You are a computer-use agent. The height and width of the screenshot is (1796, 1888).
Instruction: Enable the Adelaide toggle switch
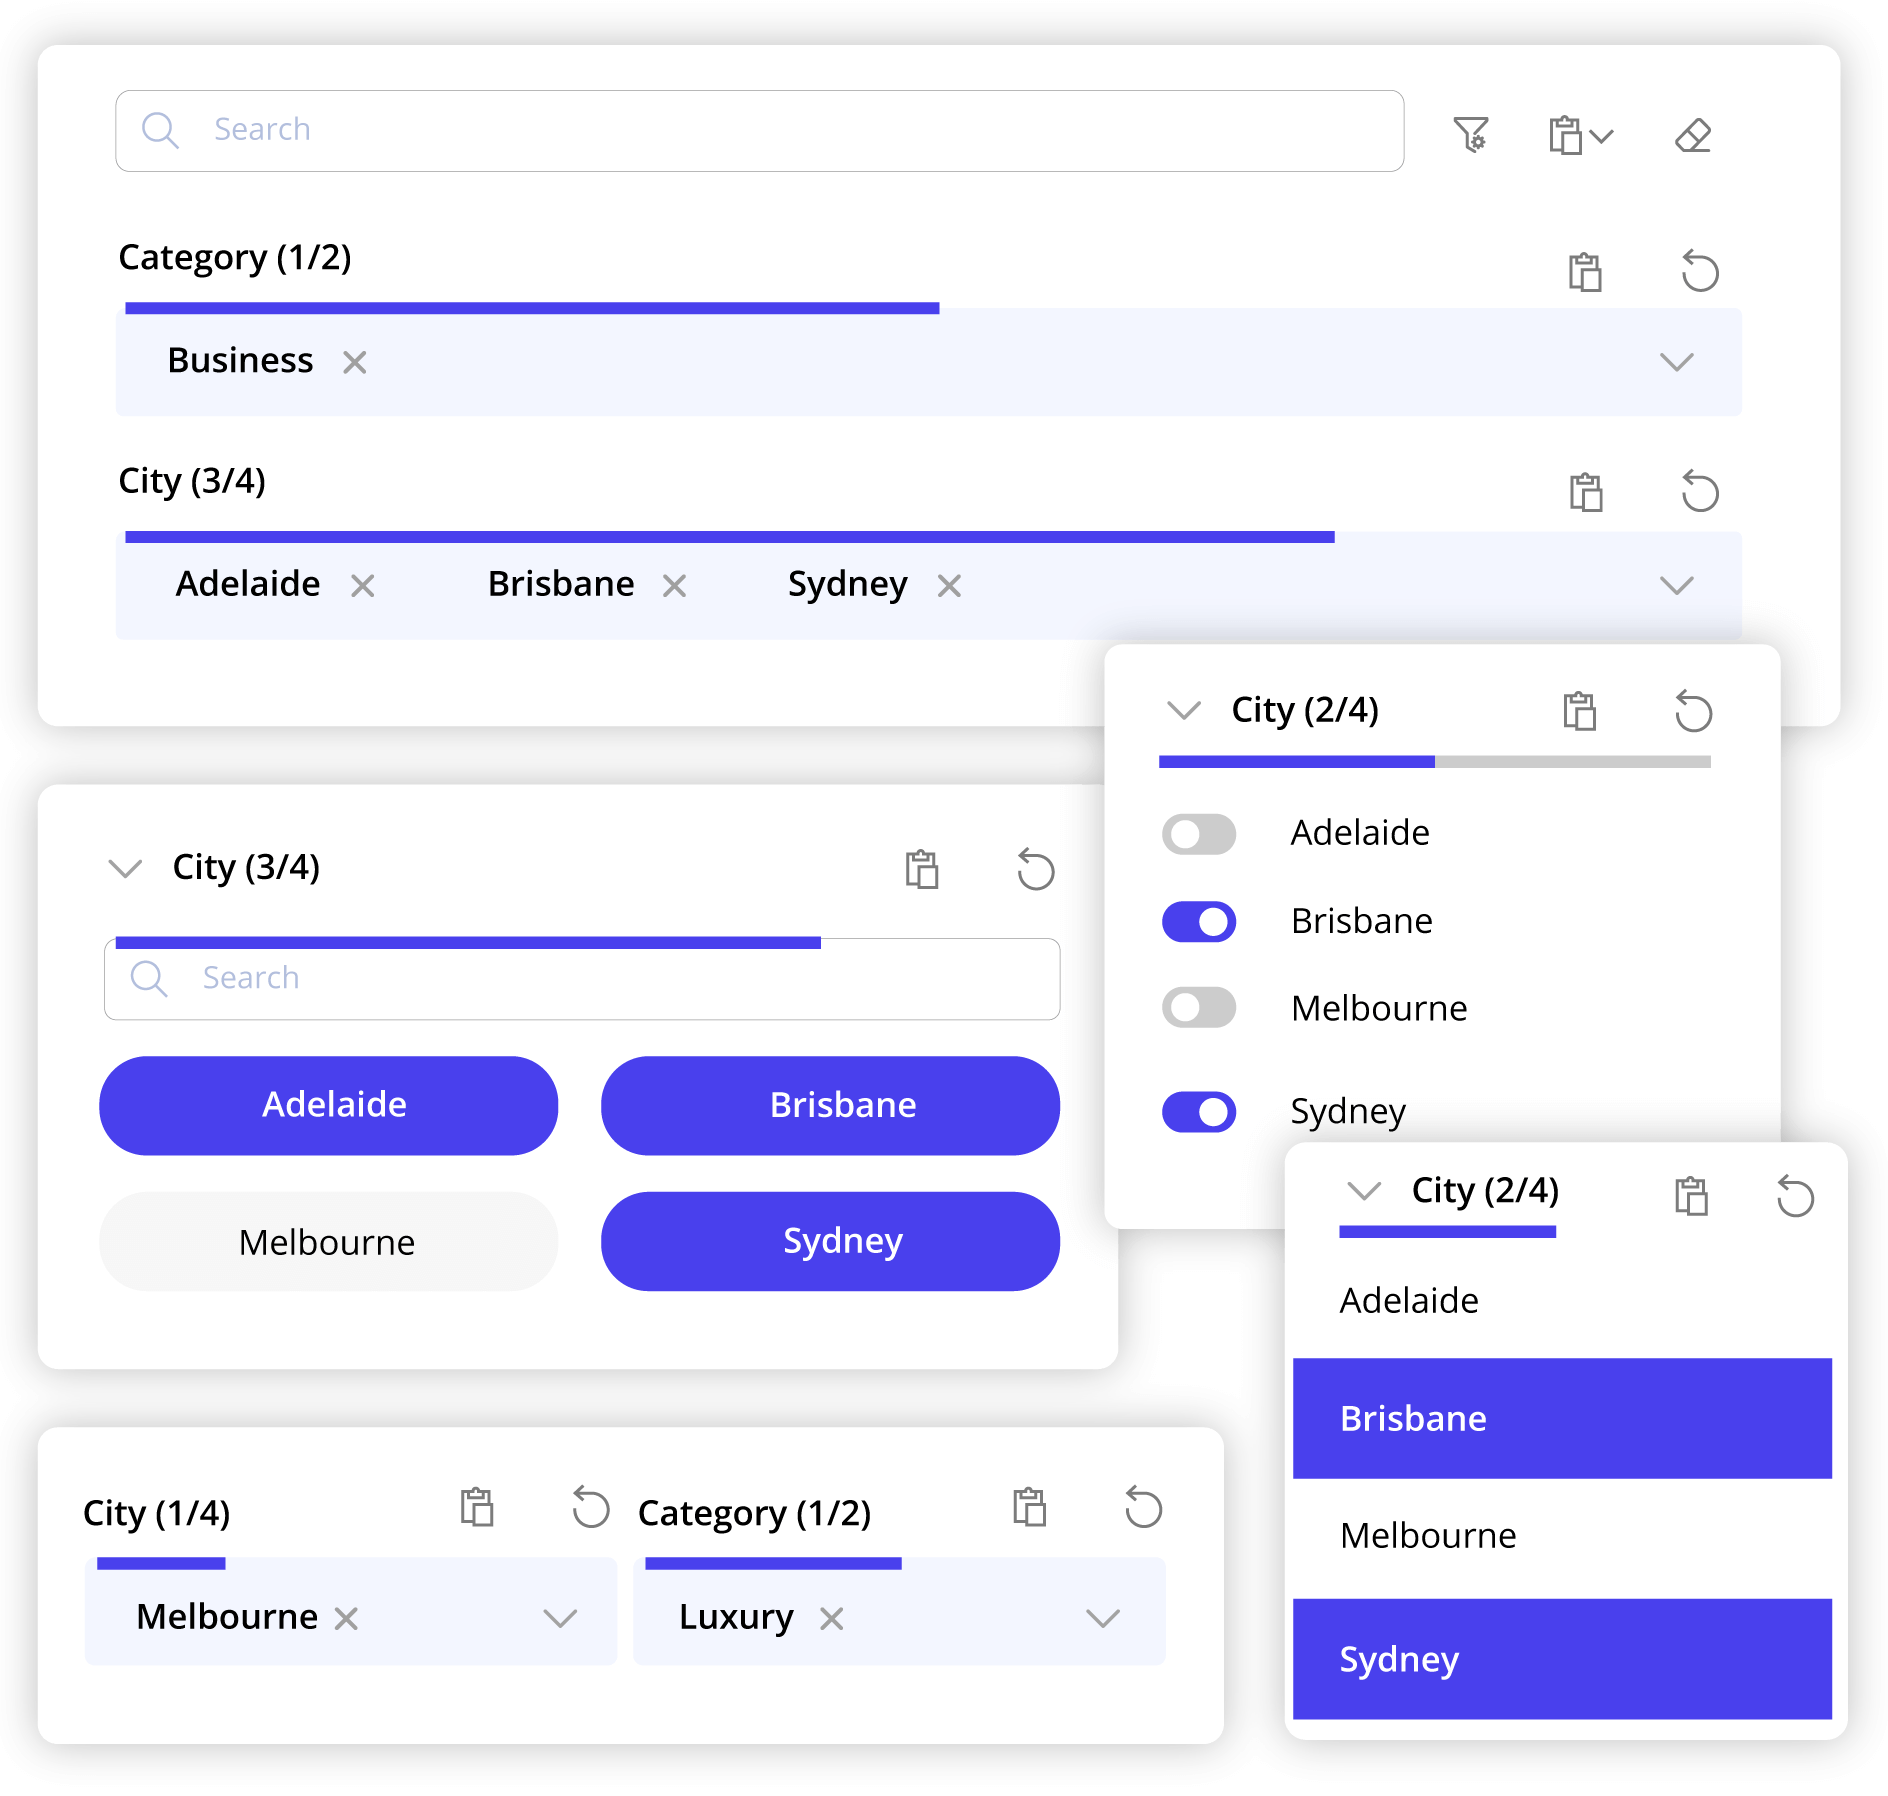click(x=1198, y=834)
